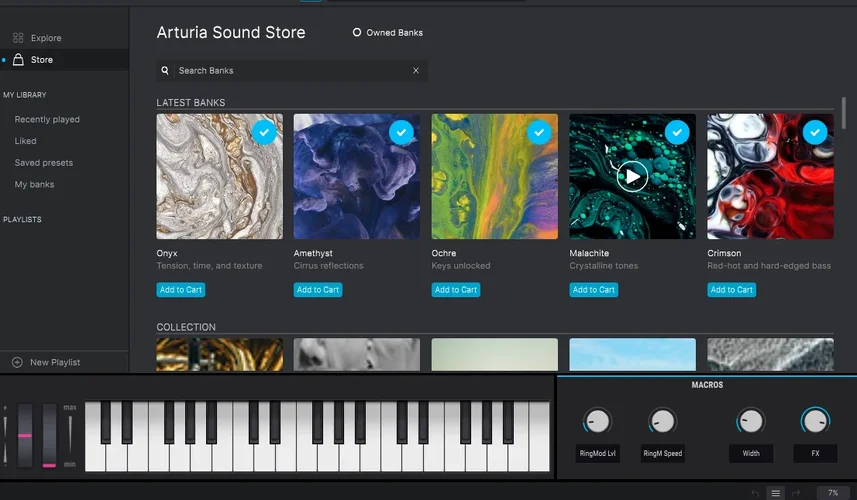Open Saved presets in library
Image resolution: width=857 pixels, height=500 pixels.
pyautogui.click(x=43, y=163)
